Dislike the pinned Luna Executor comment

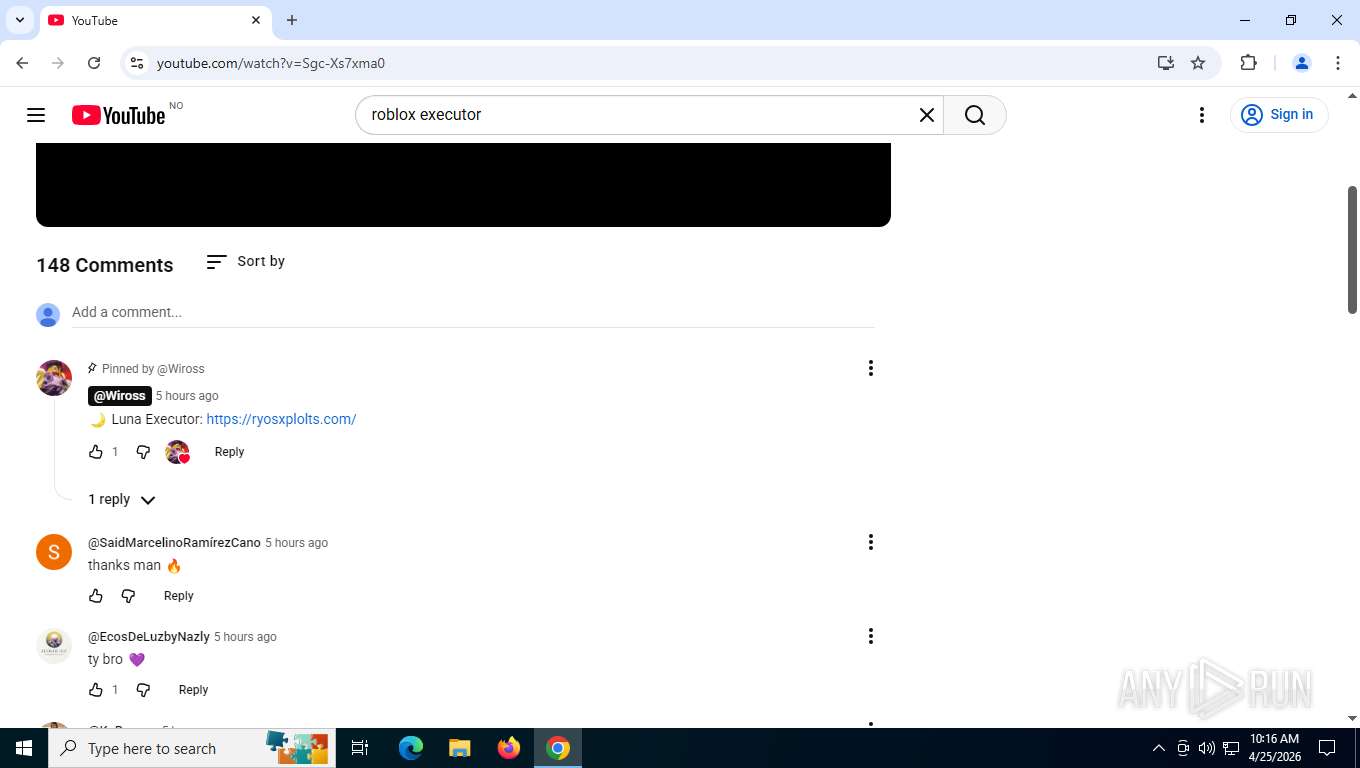click(x=143, y=452)
